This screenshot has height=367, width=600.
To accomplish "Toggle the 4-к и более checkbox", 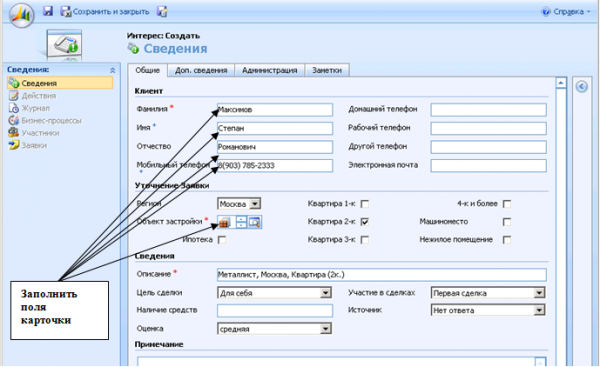I will click(x=507, y=204).
